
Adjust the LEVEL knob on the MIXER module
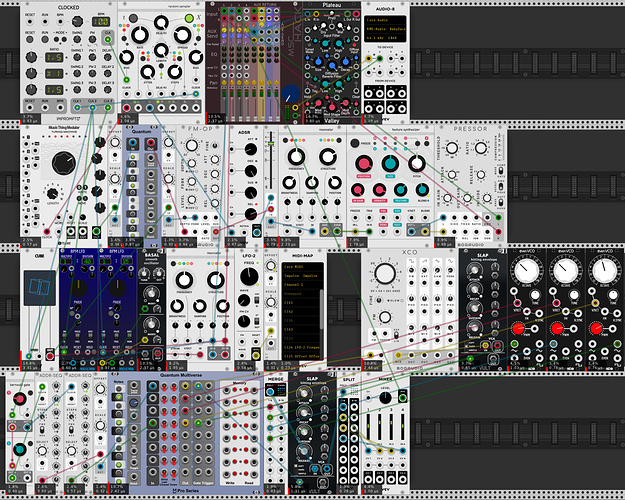[x=385, y=398]
